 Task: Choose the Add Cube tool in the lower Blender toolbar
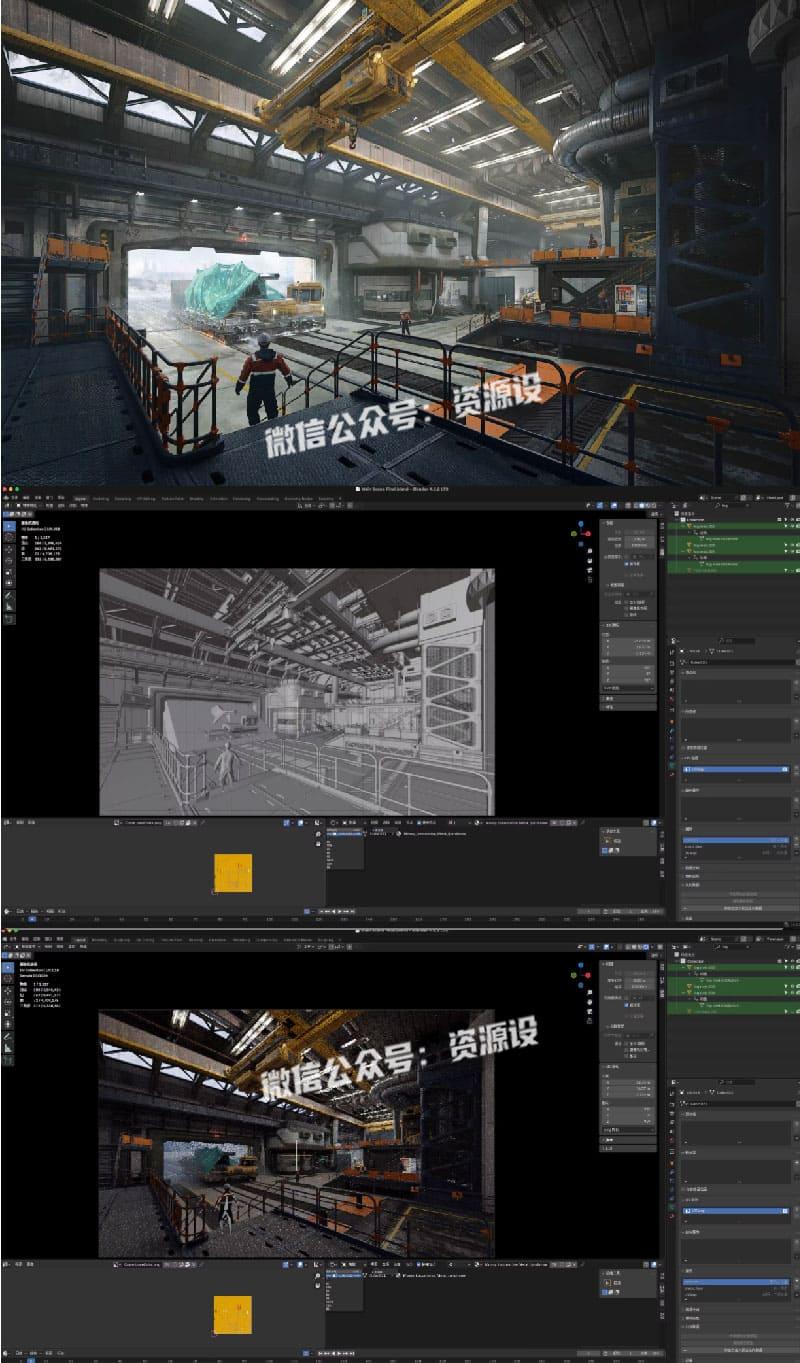point(9,1059)
